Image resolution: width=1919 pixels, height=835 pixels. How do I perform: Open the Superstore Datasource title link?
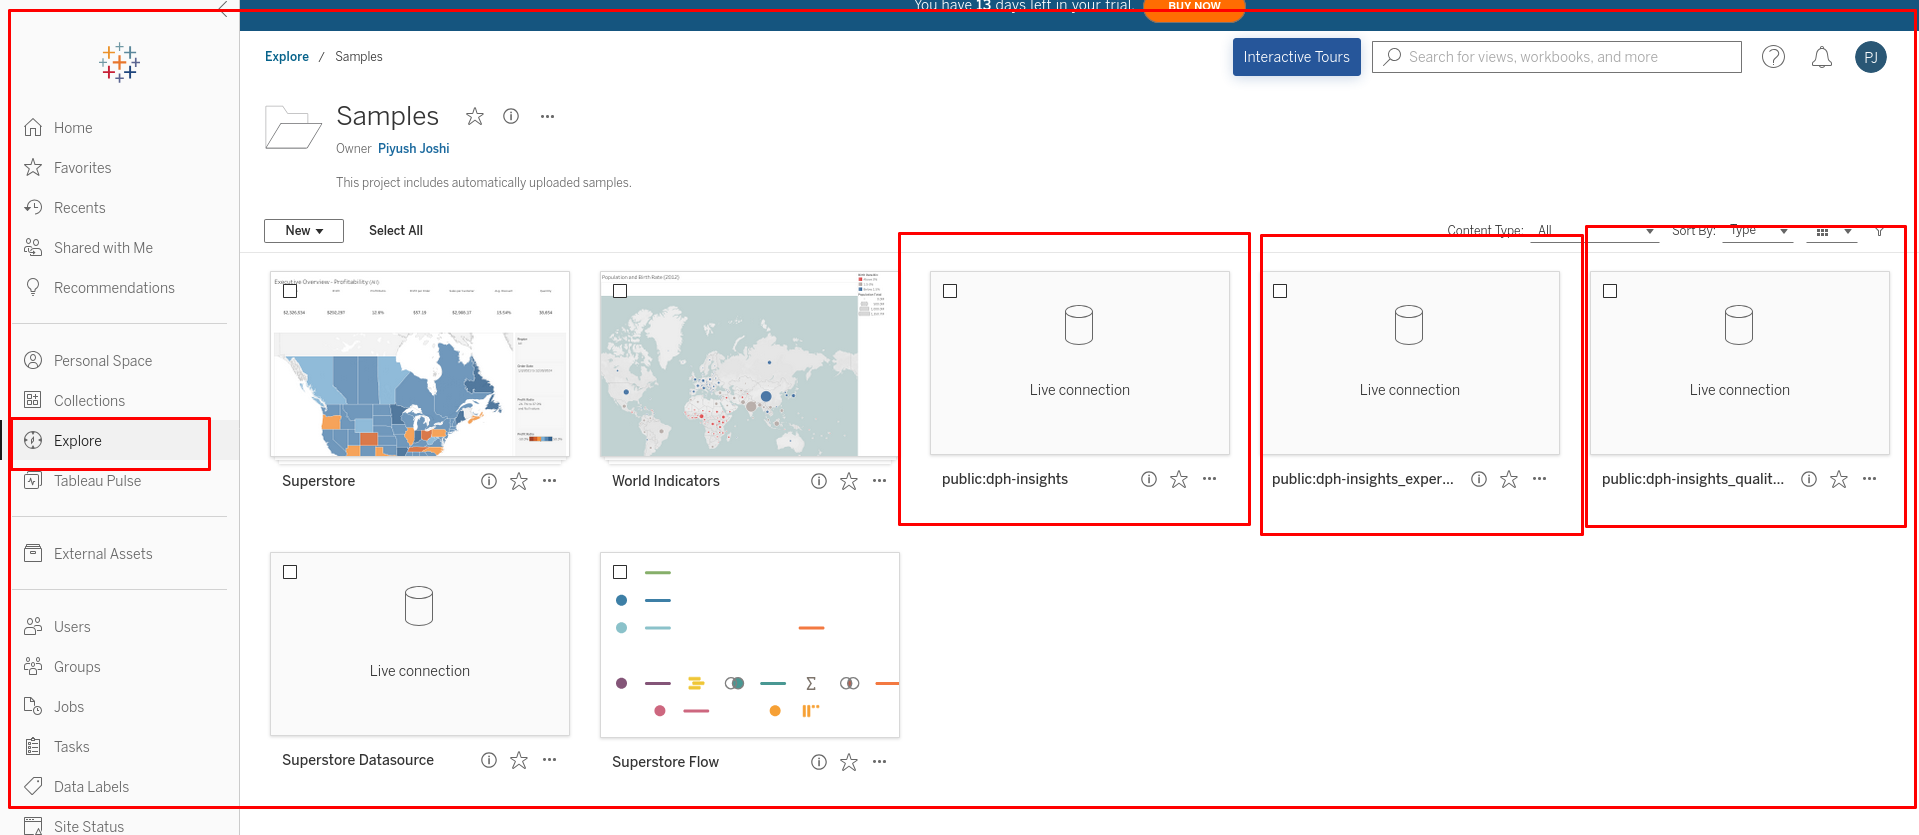[x=358, y=760]
